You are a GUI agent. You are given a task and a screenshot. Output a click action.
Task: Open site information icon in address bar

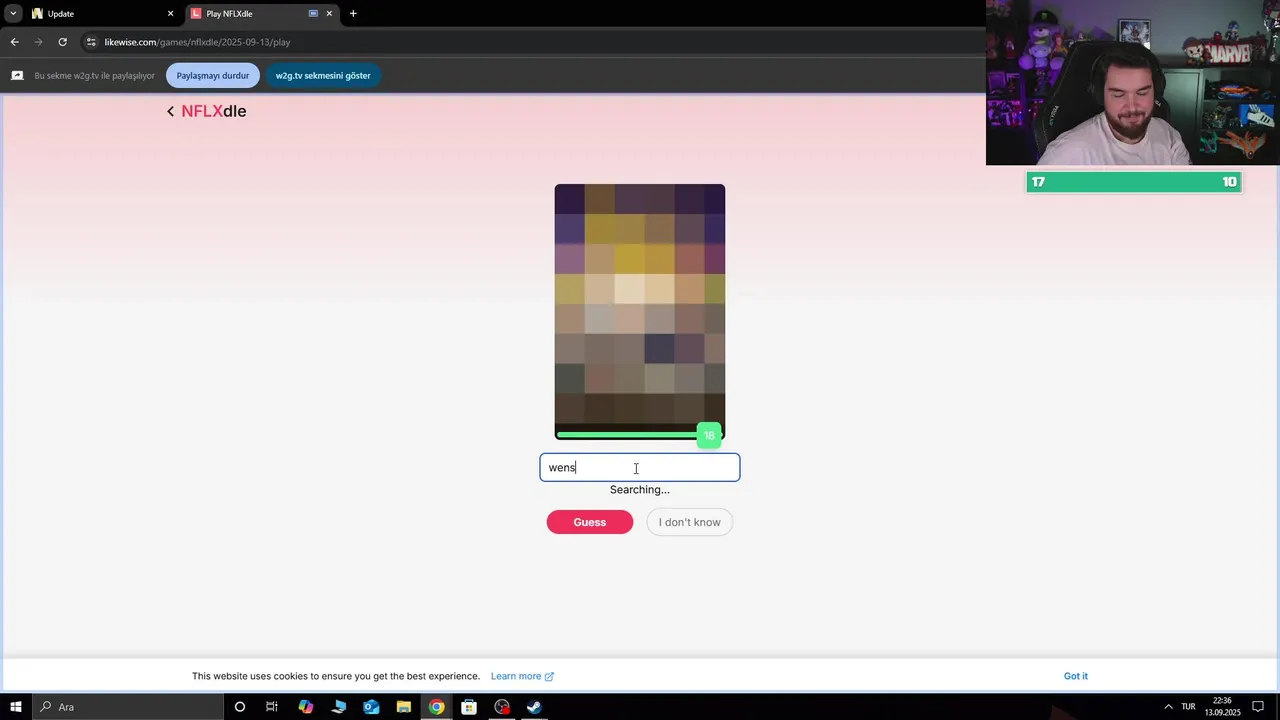tap(91, 42)
